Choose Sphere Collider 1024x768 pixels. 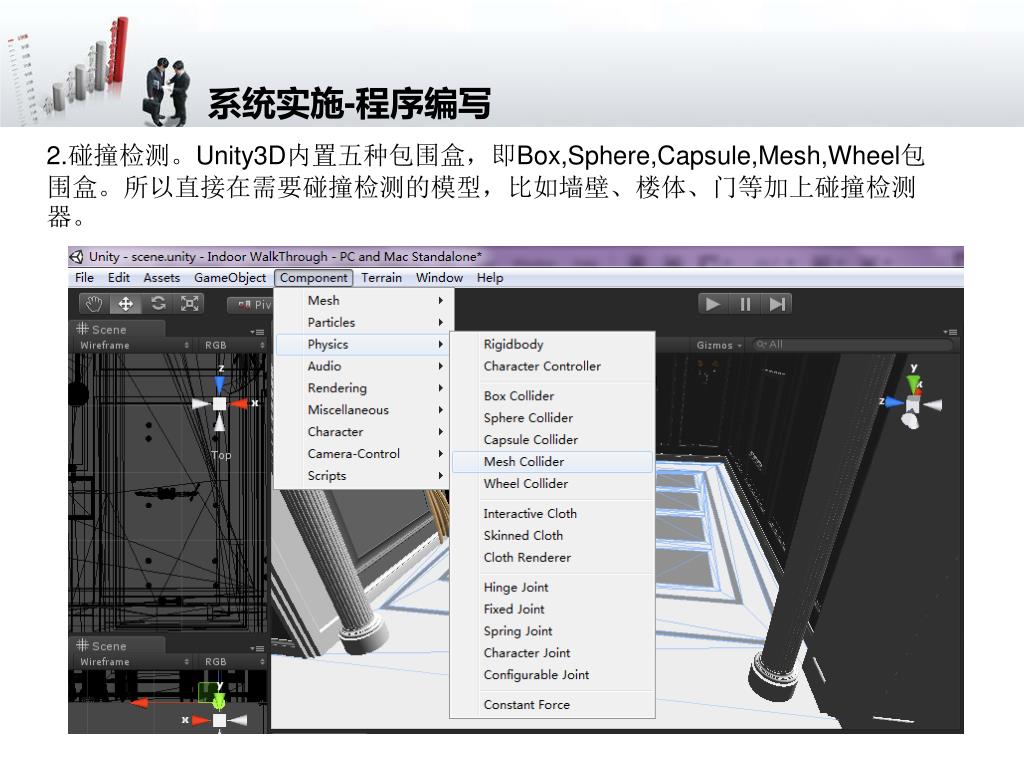552,418
